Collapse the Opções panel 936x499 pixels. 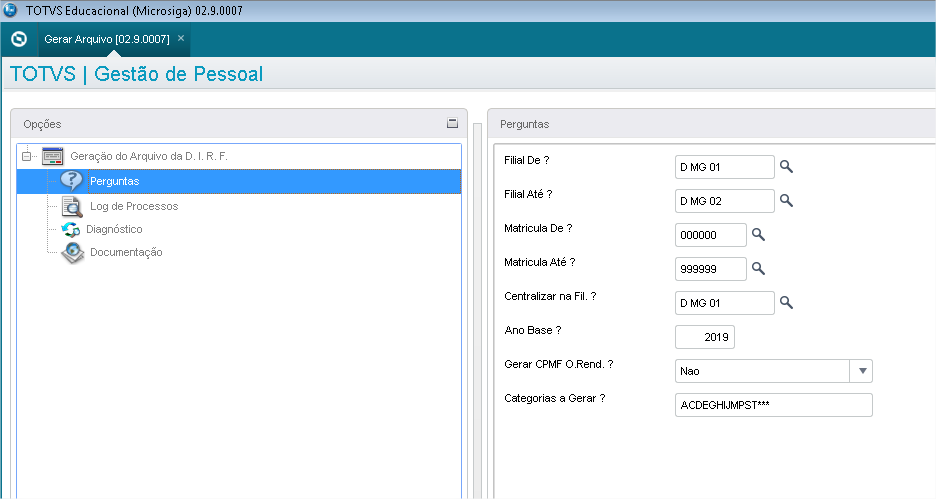tap(452, 123)
